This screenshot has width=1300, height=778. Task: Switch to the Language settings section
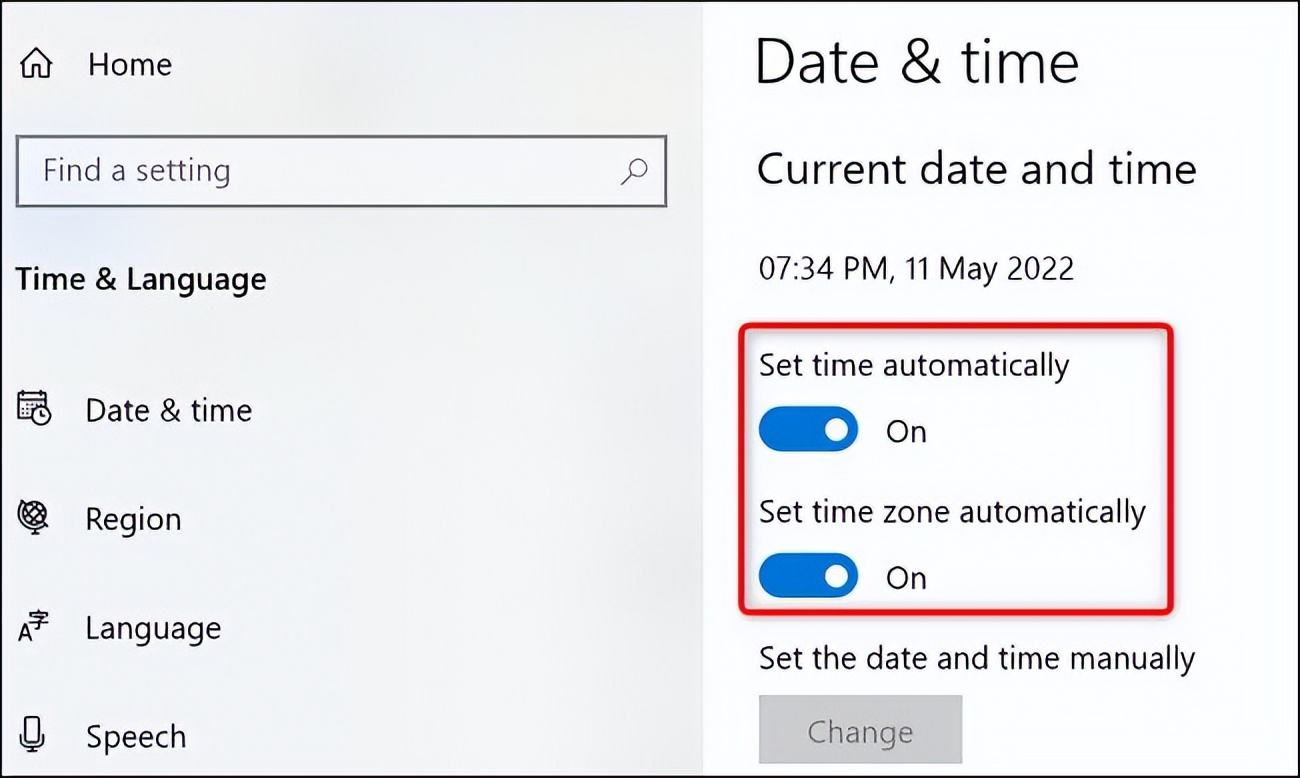point(153,627)
